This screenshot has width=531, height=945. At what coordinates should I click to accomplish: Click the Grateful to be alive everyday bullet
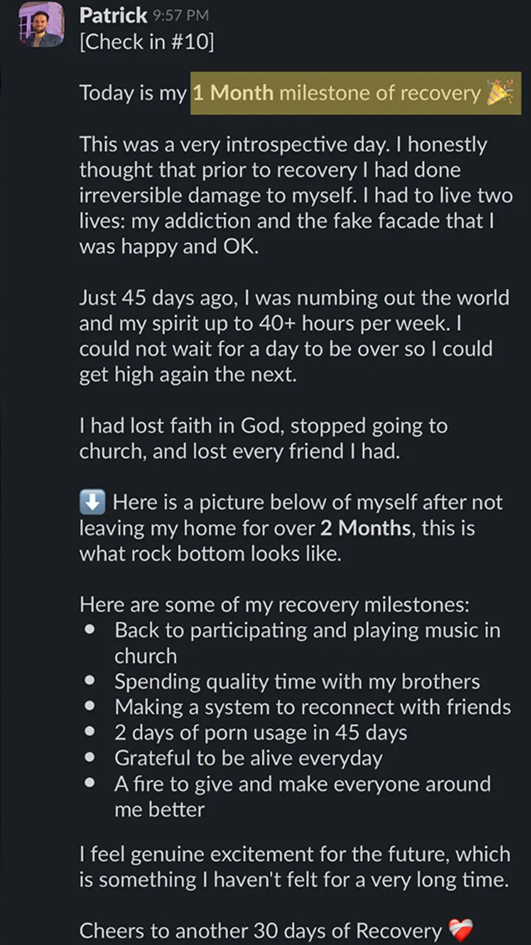pos(248,758)
